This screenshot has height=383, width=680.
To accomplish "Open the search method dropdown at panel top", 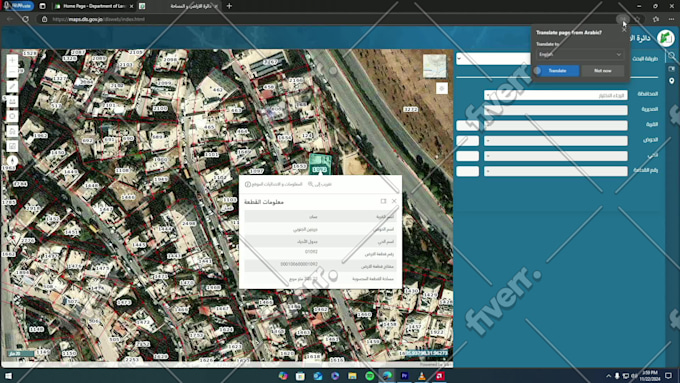I will click(493, 59).
